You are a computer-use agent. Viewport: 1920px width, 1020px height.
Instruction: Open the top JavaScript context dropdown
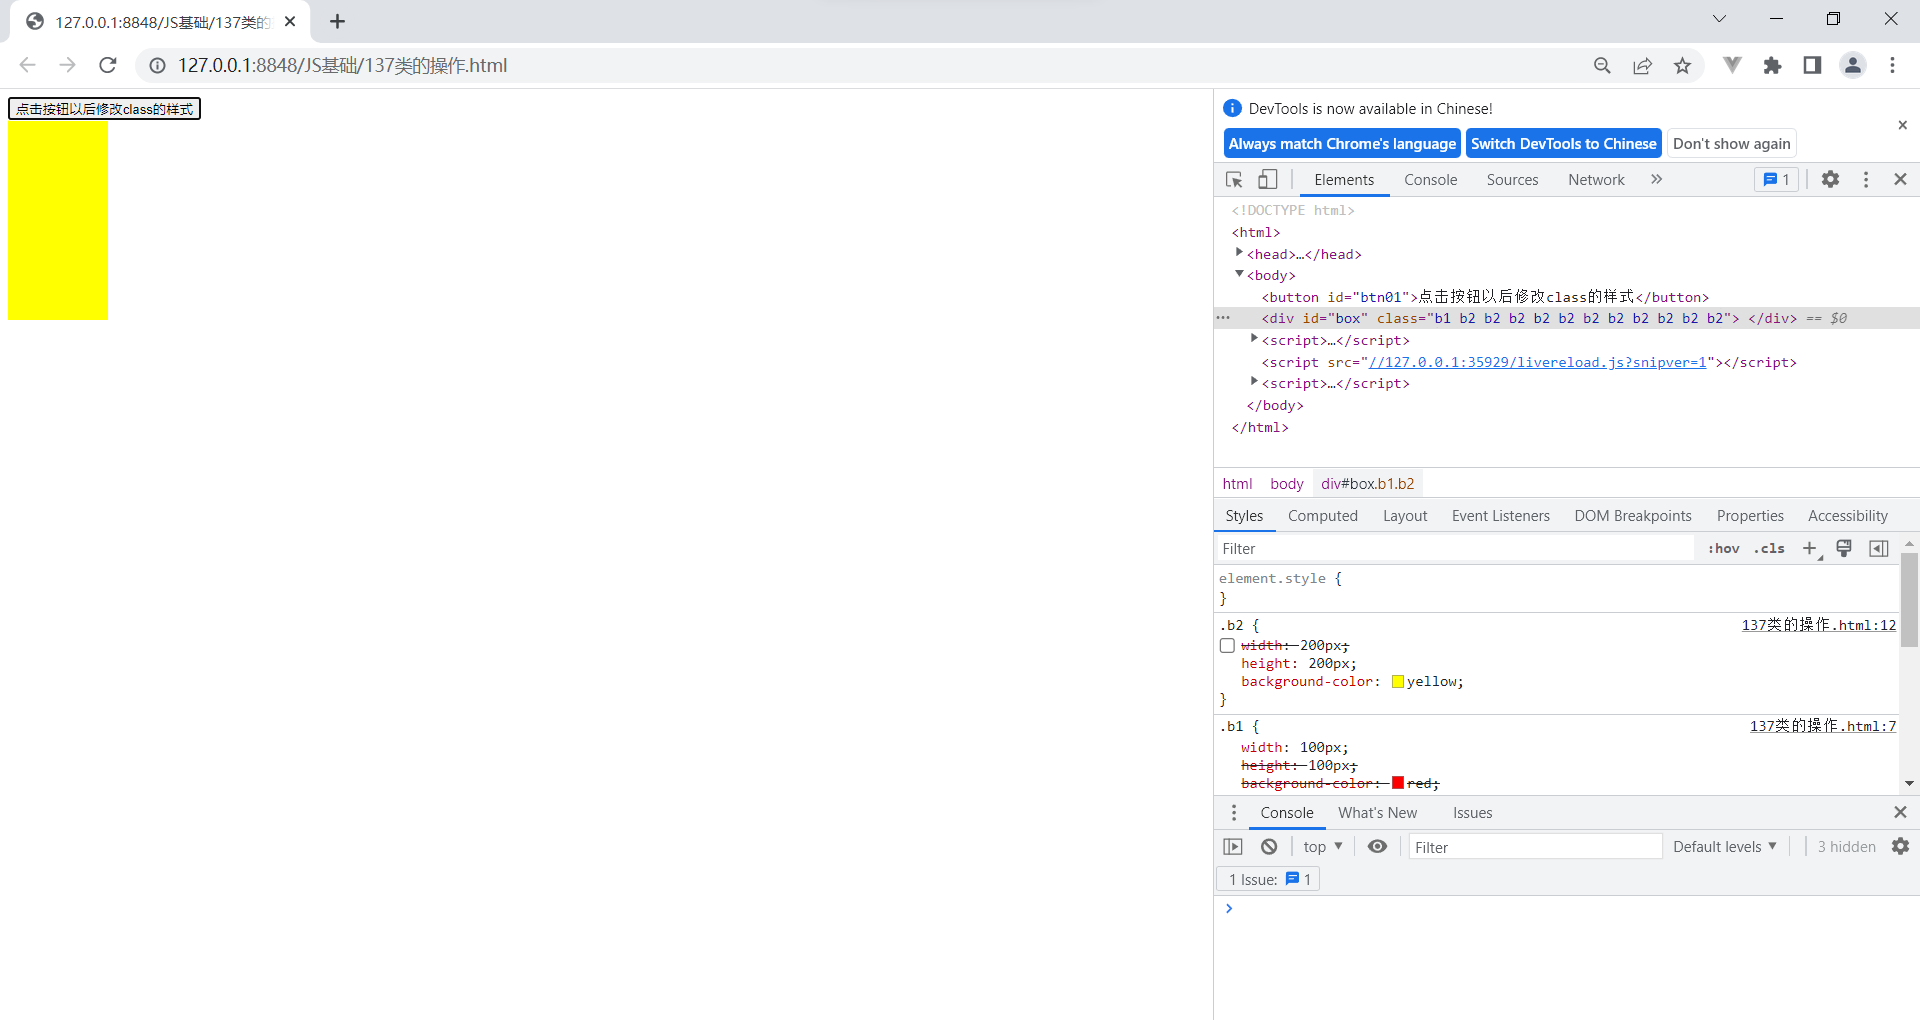(x=1322, y=846)
